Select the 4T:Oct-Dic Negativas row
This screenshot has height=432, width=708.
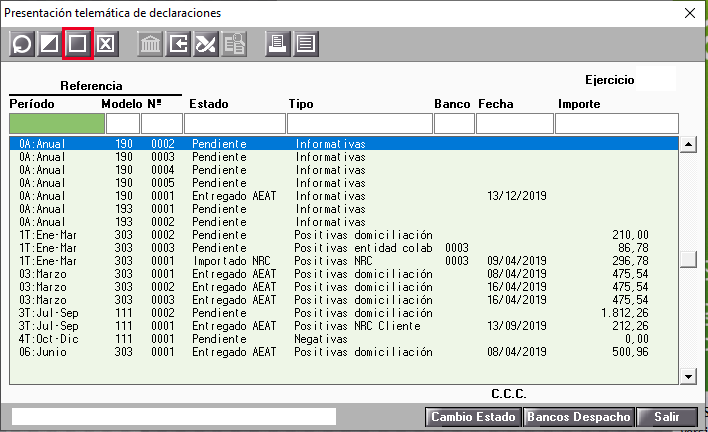pyautogui.click(x=344, y=339)
